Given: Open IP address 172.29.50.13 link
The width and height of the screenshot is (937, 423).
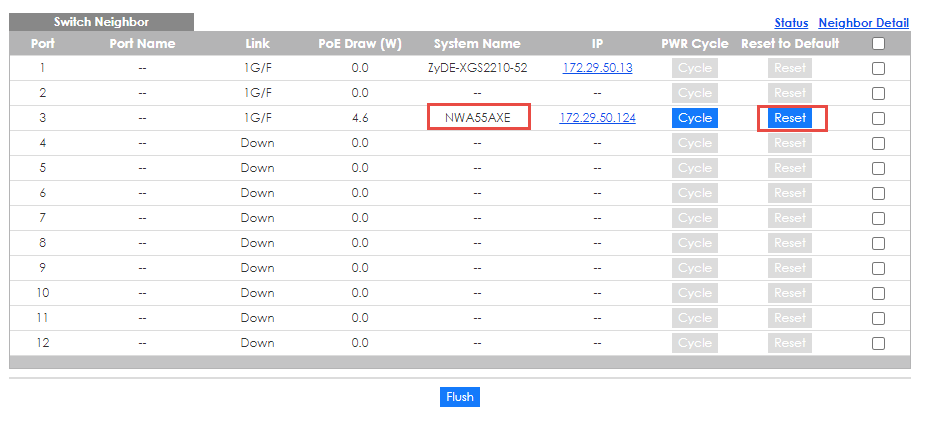Looking at the screenshot, I should click(597, 68).
